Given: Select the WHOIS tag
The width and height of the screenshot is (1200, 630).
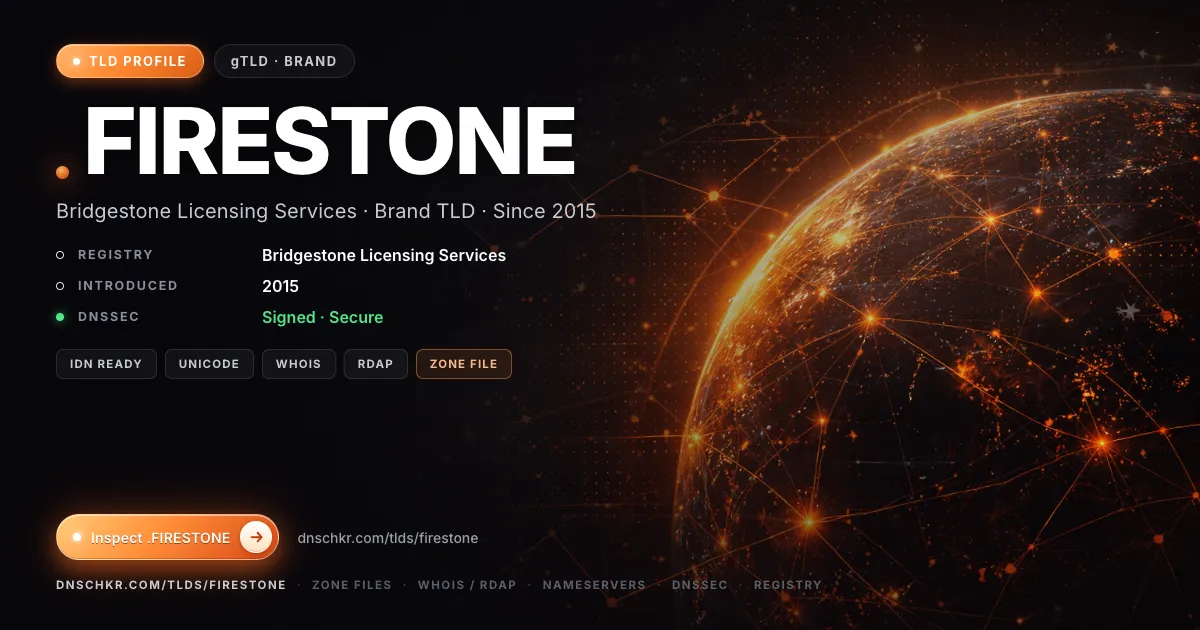Looking at the screenshot, I should click(x=298, y=364).
